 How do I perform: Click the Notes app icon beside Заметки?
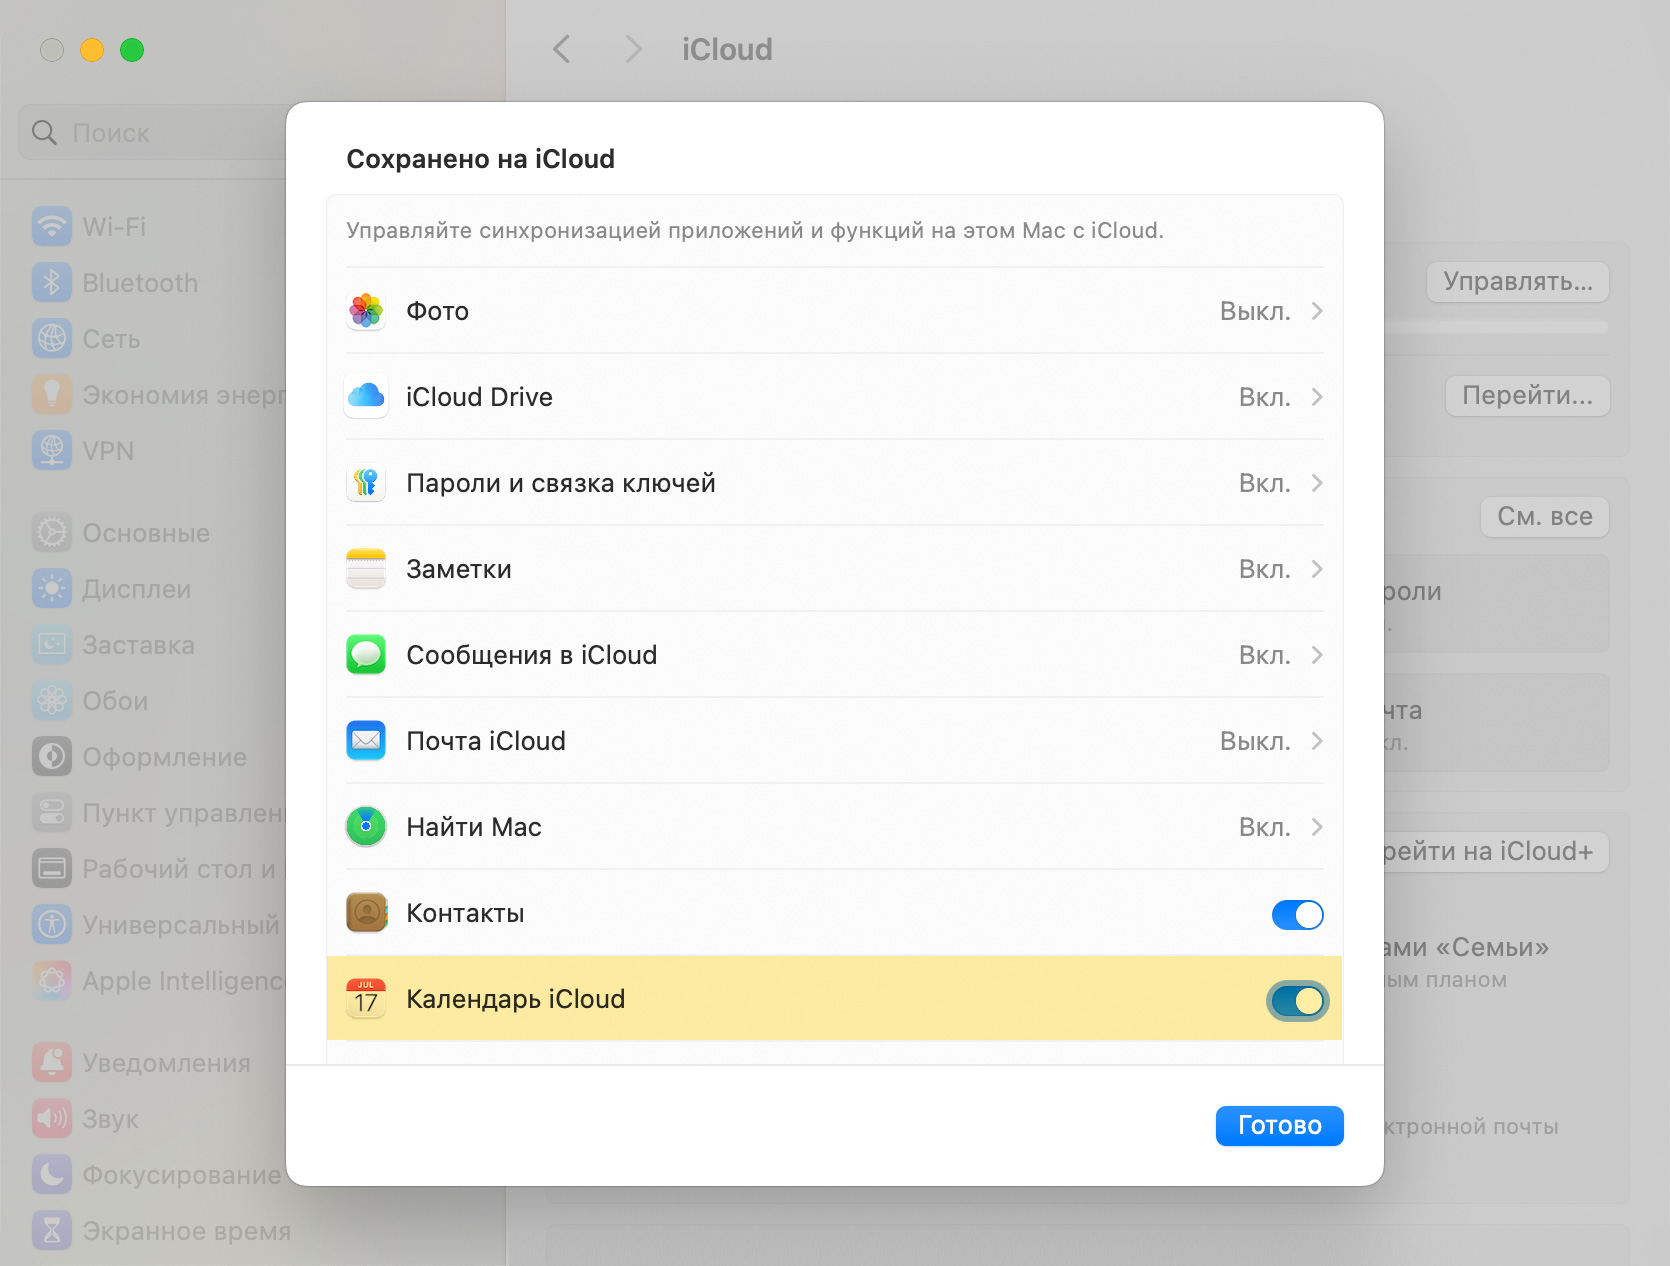pyautogui.click(x=366, y=569)
